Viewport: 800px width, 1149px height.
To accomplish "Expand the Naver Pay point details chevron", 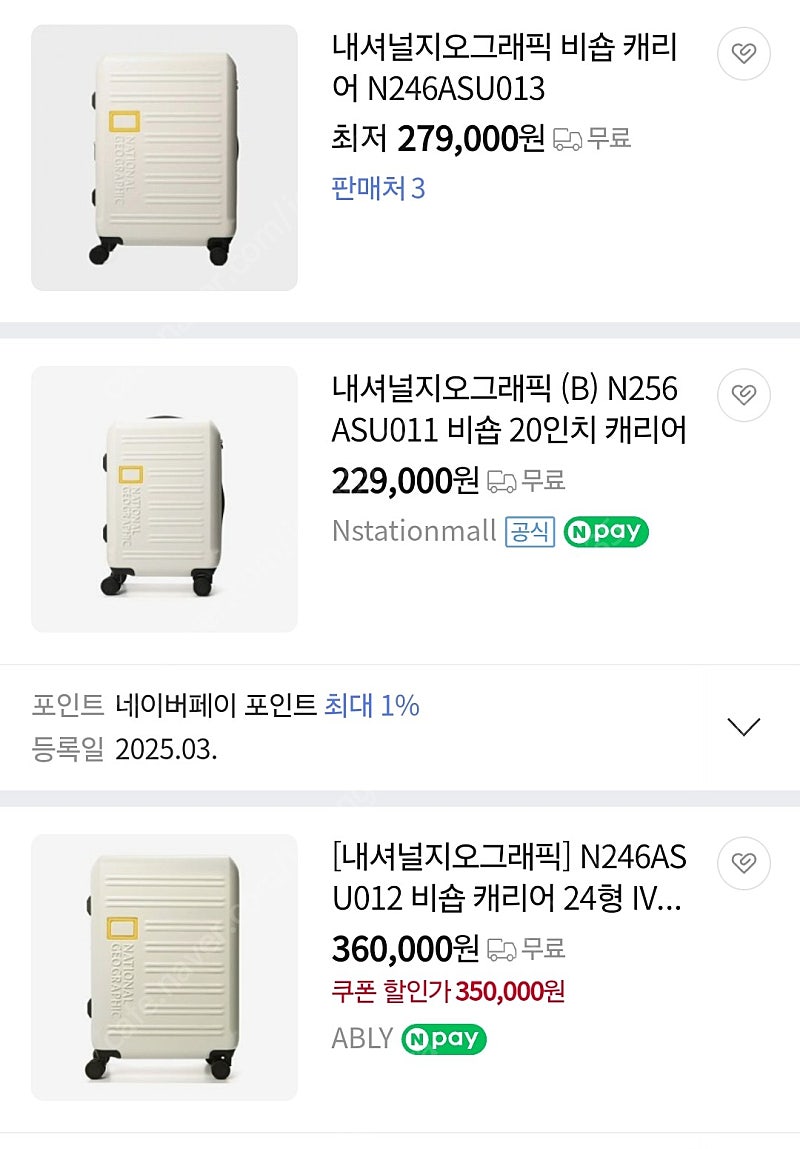I will pos(744,727).
